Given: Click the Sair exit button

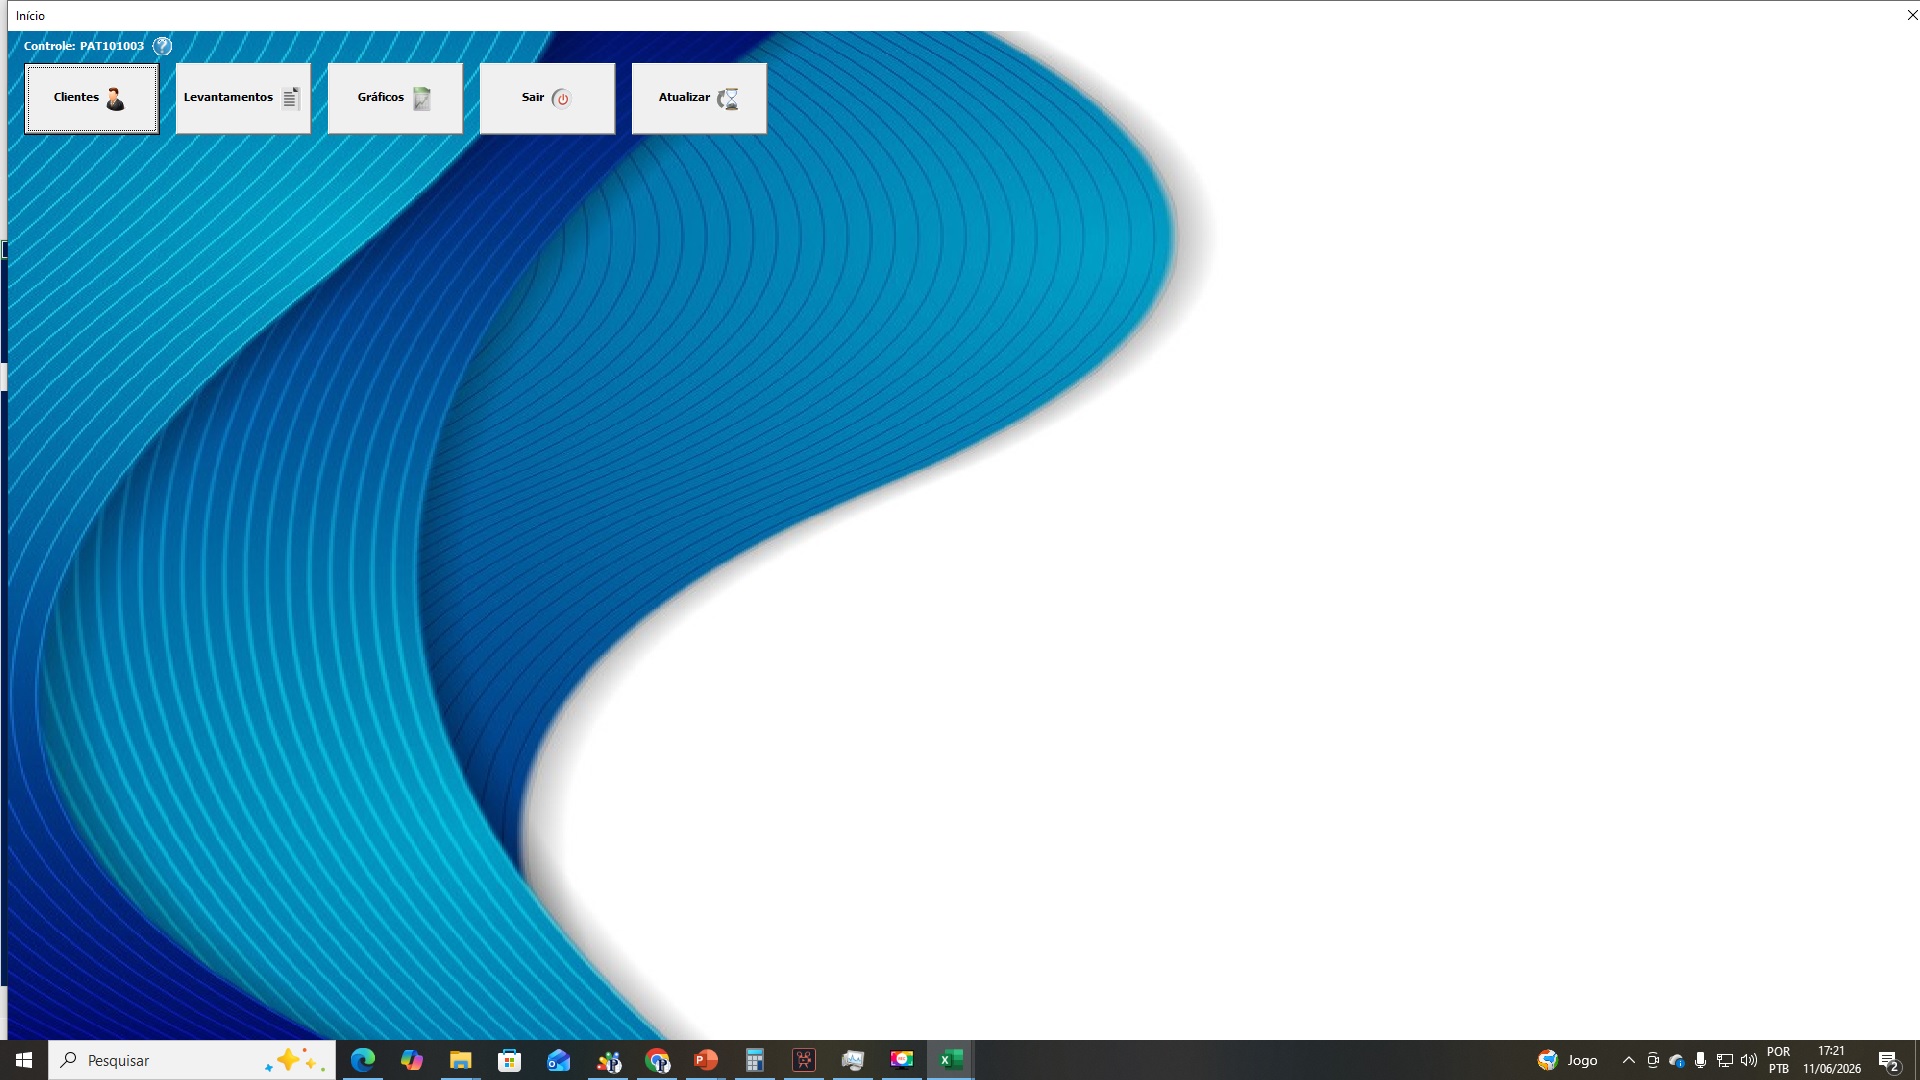Looking at the screenshot, I should click(x=547, y=98).
